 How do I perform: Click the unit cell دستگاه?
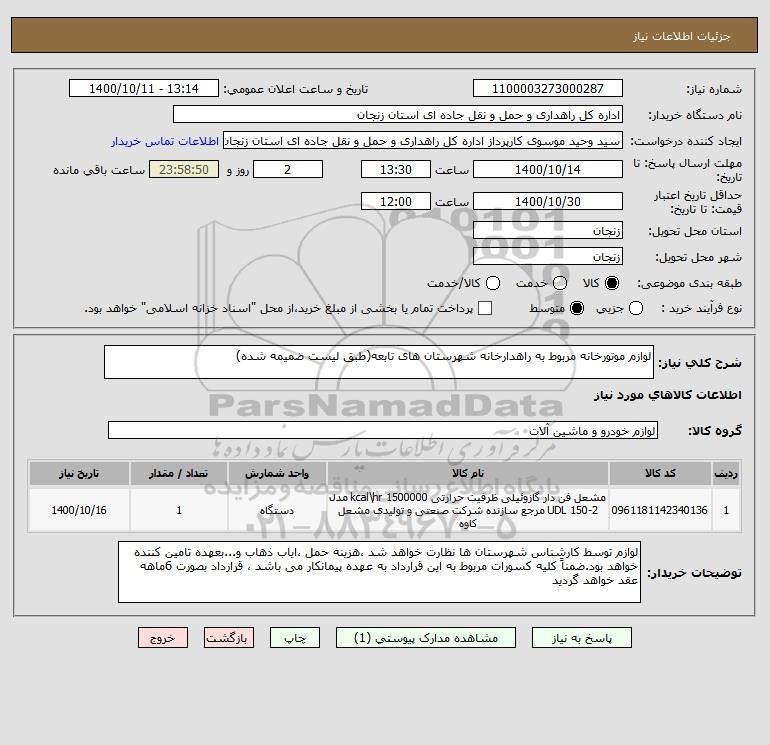point(277,510)
